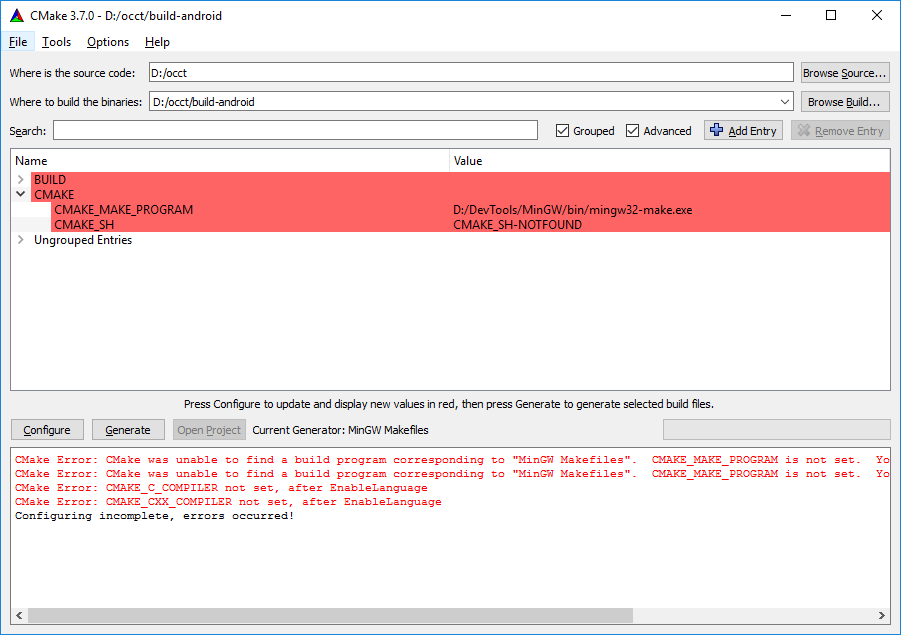Open the Options menu
Viewport: 901px width, 635px height.
click(108, 42)
